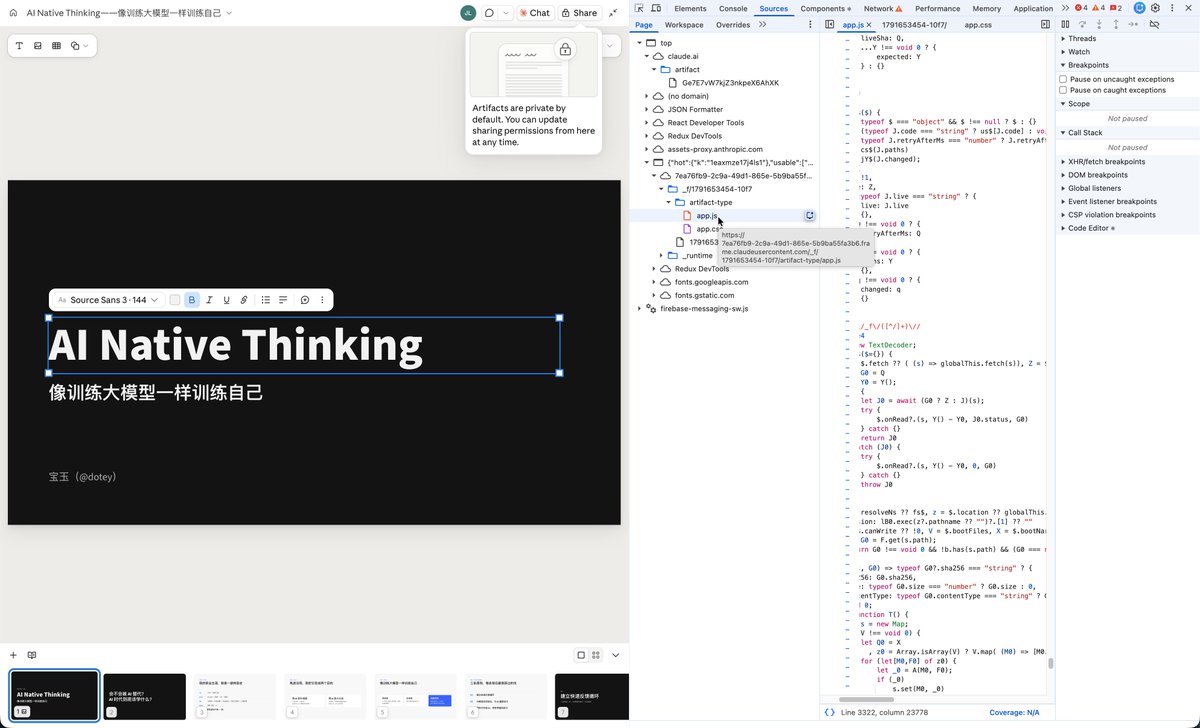Switch to the Memory tab
This screenshot has height=728, width=1200.
[986, 8]
